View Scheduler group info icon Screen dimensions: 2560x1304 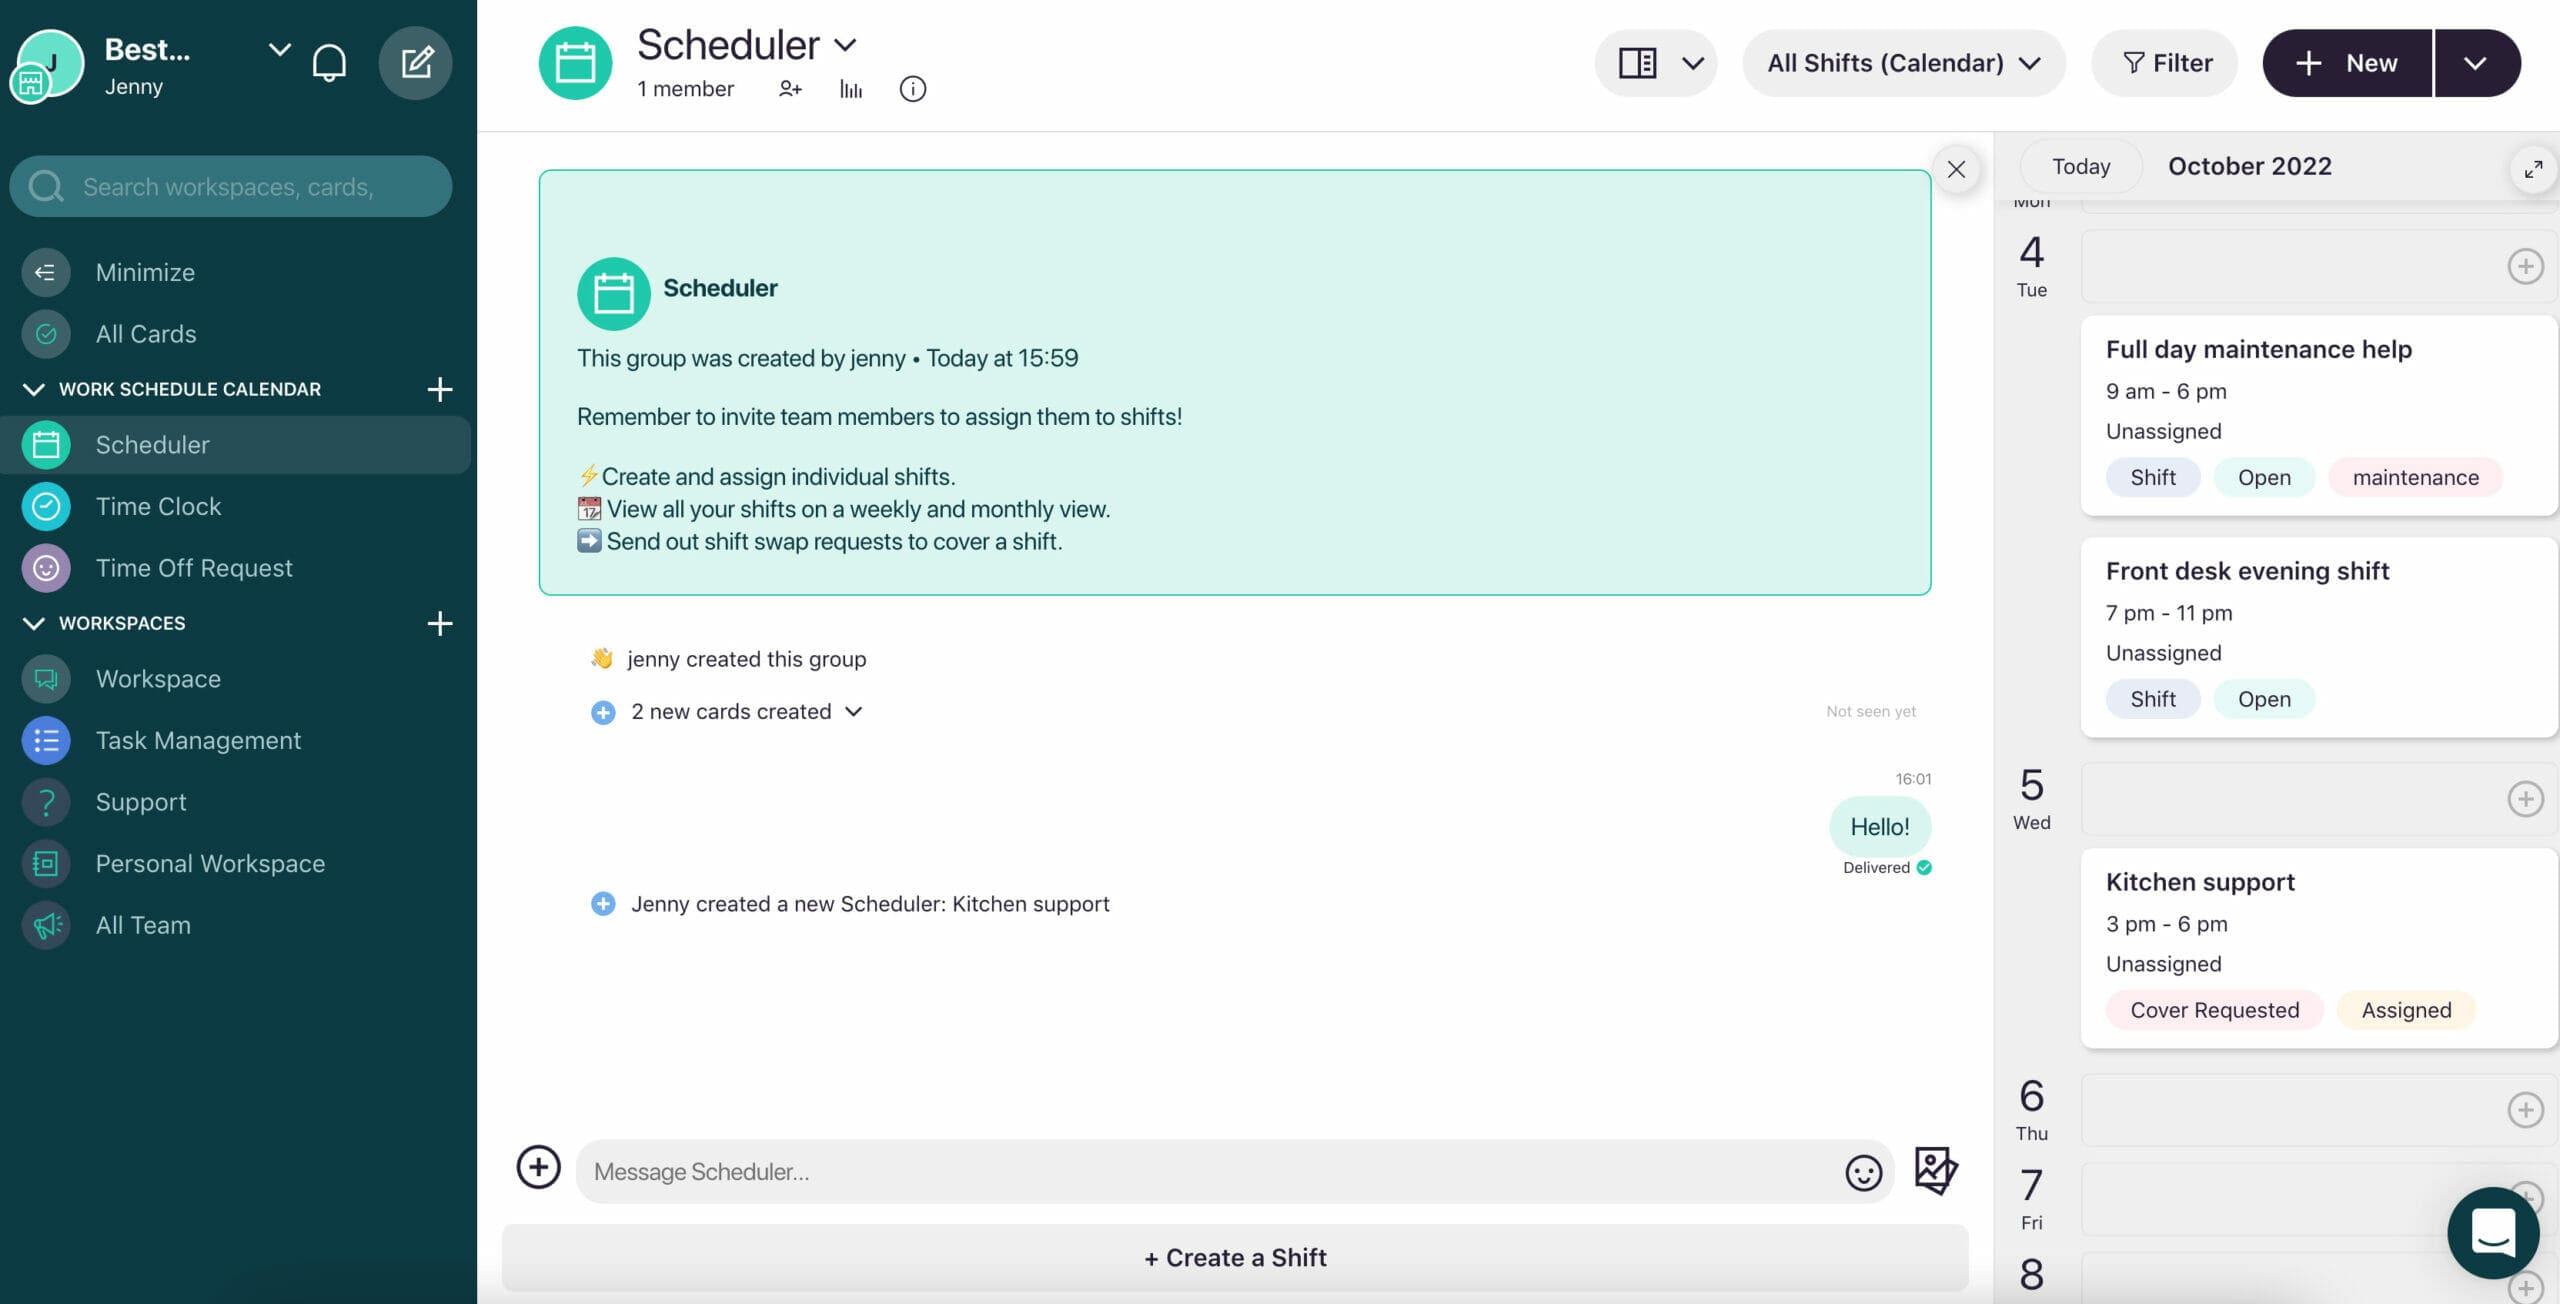pos(911,88)
